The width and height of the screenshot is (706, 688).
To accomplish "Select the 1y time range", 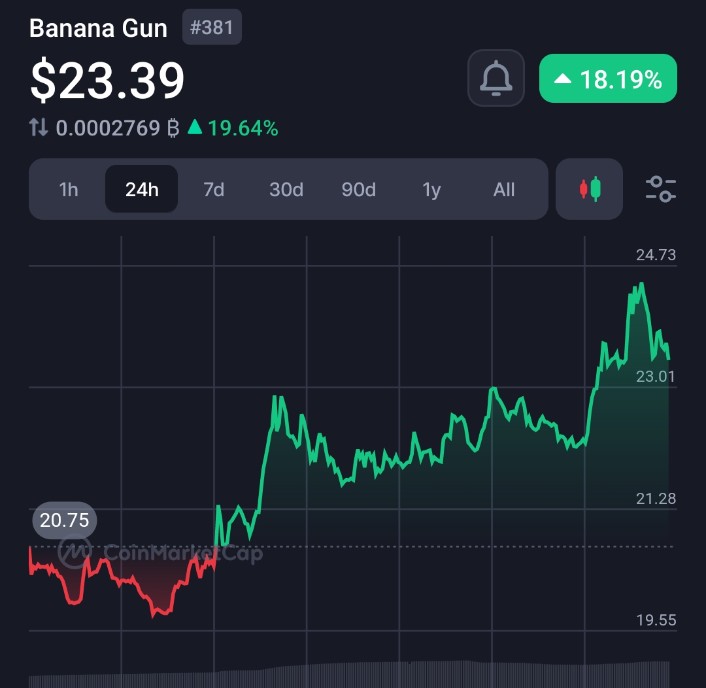I will [x=431, y=189].
